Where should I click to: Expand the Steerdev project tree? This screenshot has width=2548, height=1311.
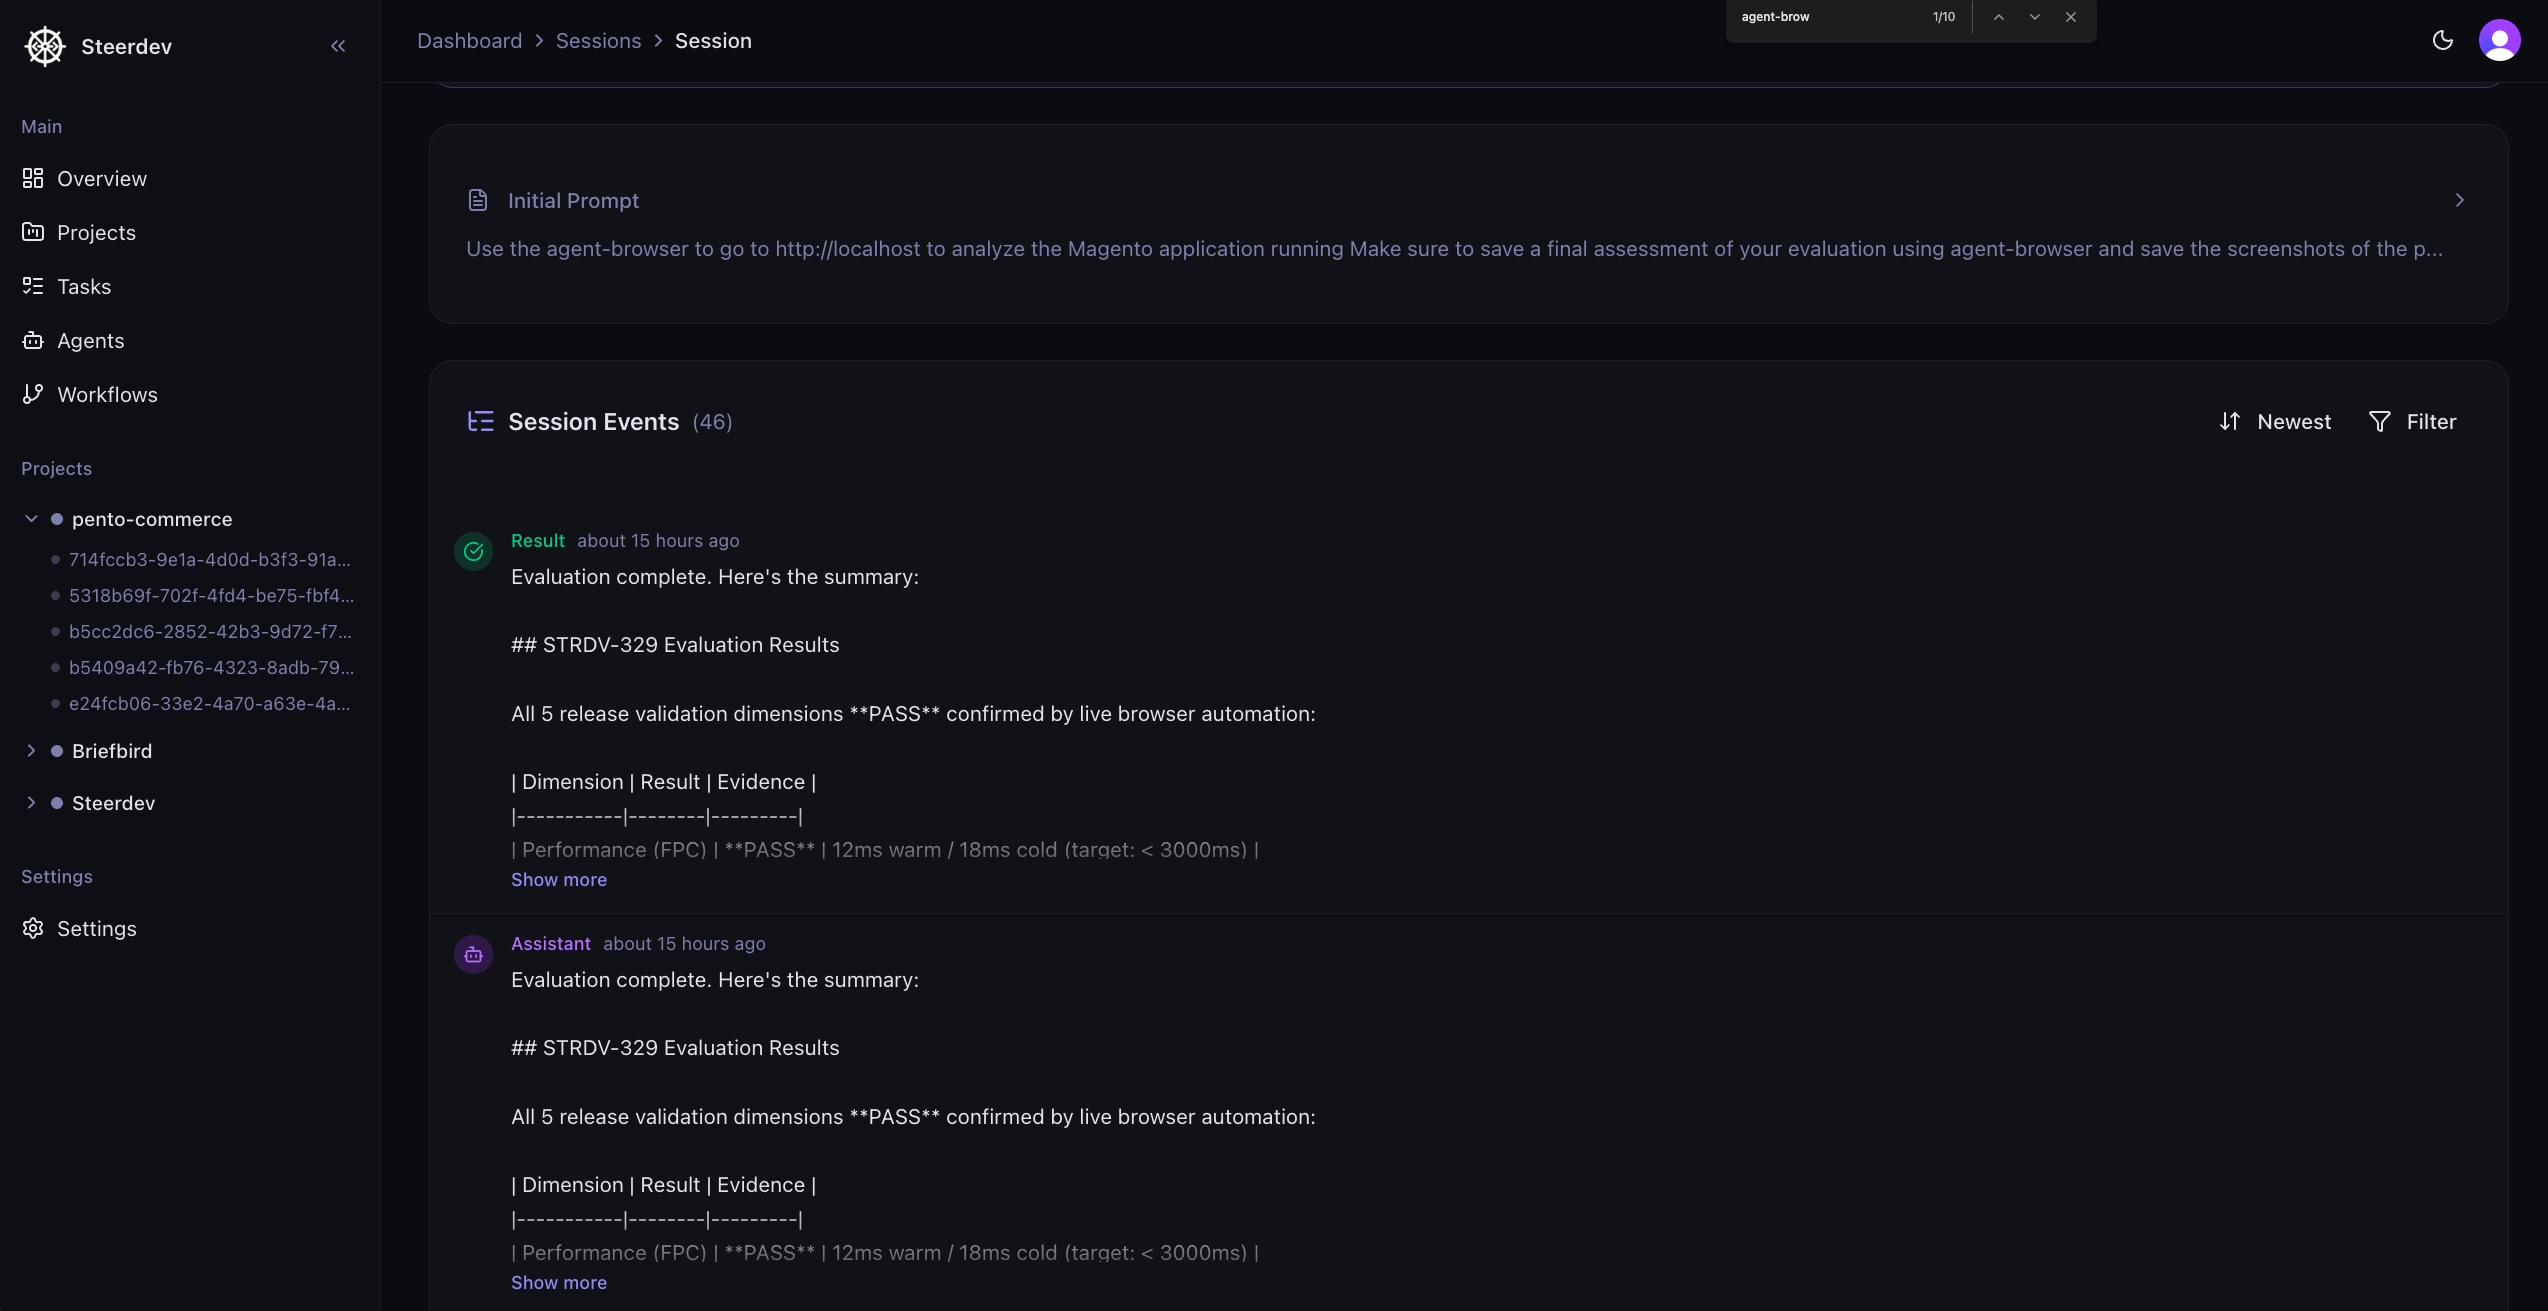[x=31, y=802]
